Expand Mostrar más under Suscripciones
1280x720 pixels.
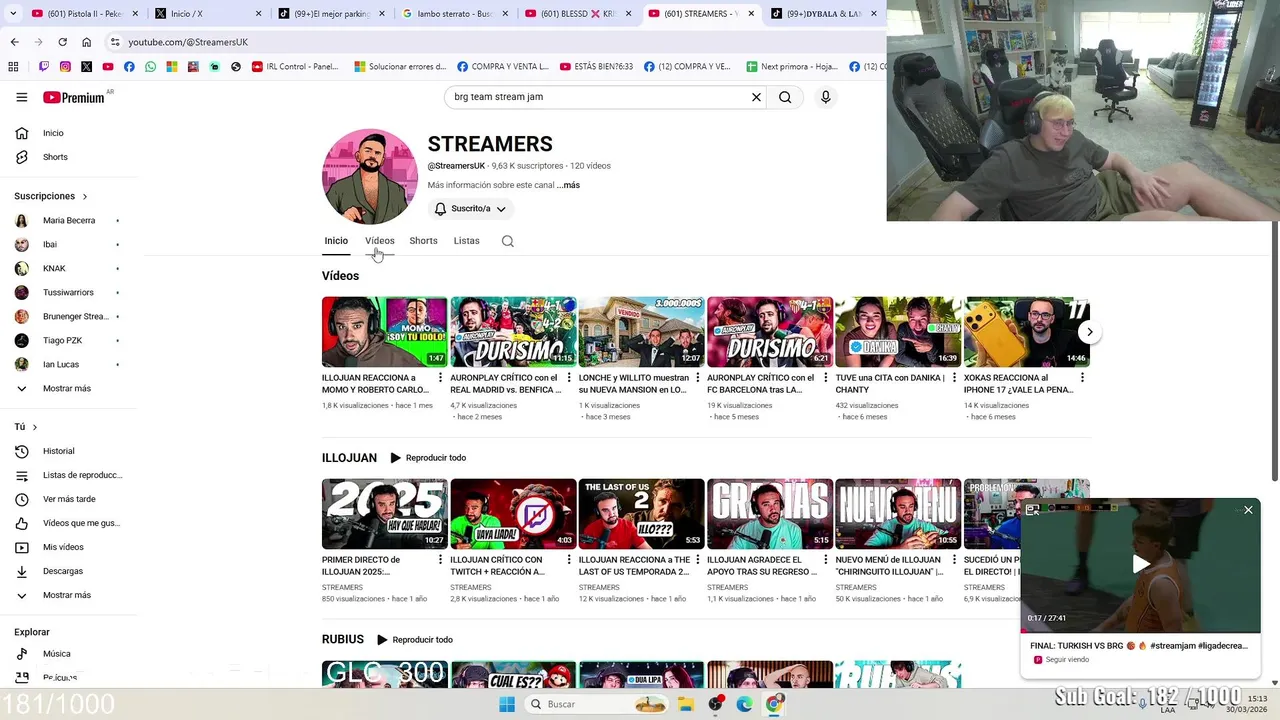68,388
